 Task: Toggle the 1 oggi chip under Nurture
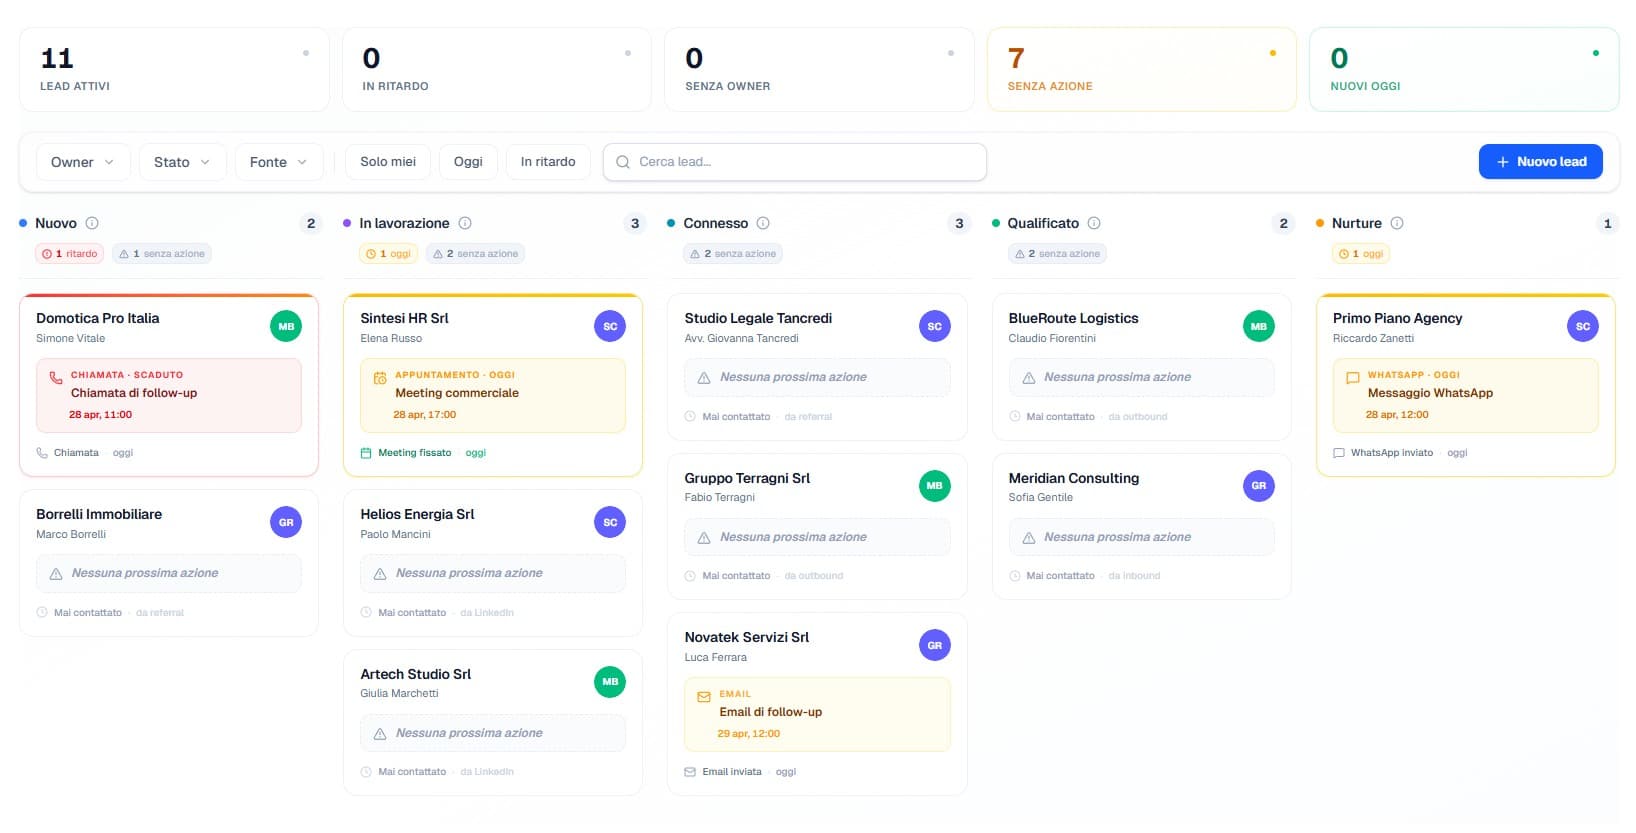(1362, 254)
